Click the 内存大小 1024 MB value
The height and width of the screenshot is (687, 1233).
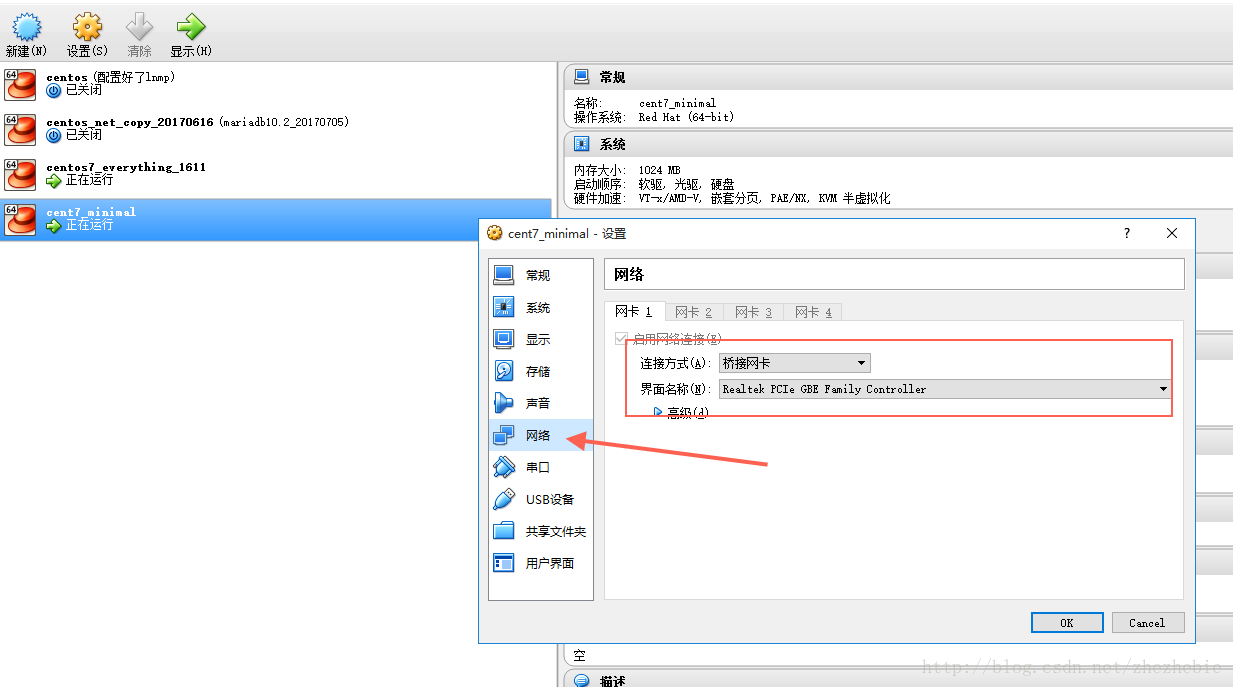(x=659, y=171)
